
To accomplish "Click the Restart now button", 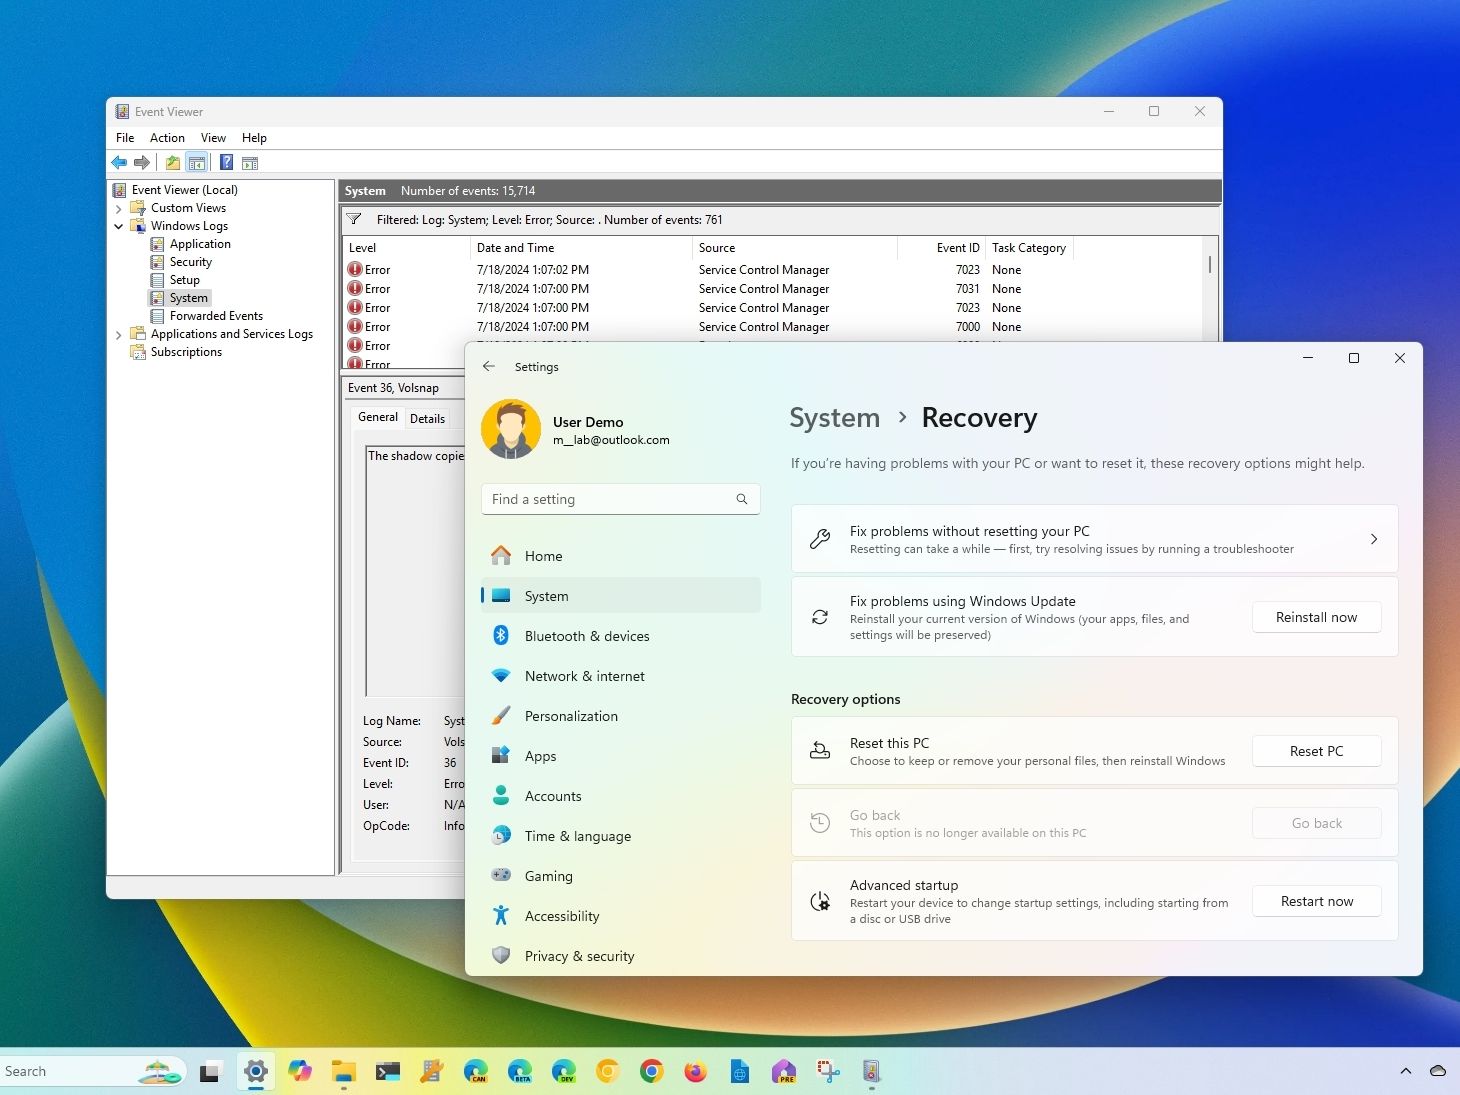I will 1316,901.
